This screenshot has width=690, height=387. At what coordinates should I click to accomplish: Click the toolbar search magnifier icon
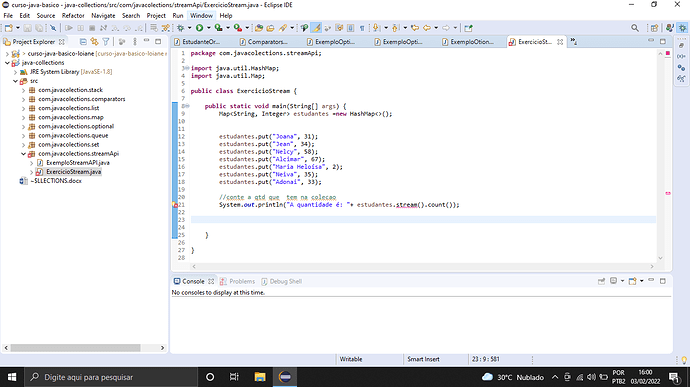[x=635, y=28]
